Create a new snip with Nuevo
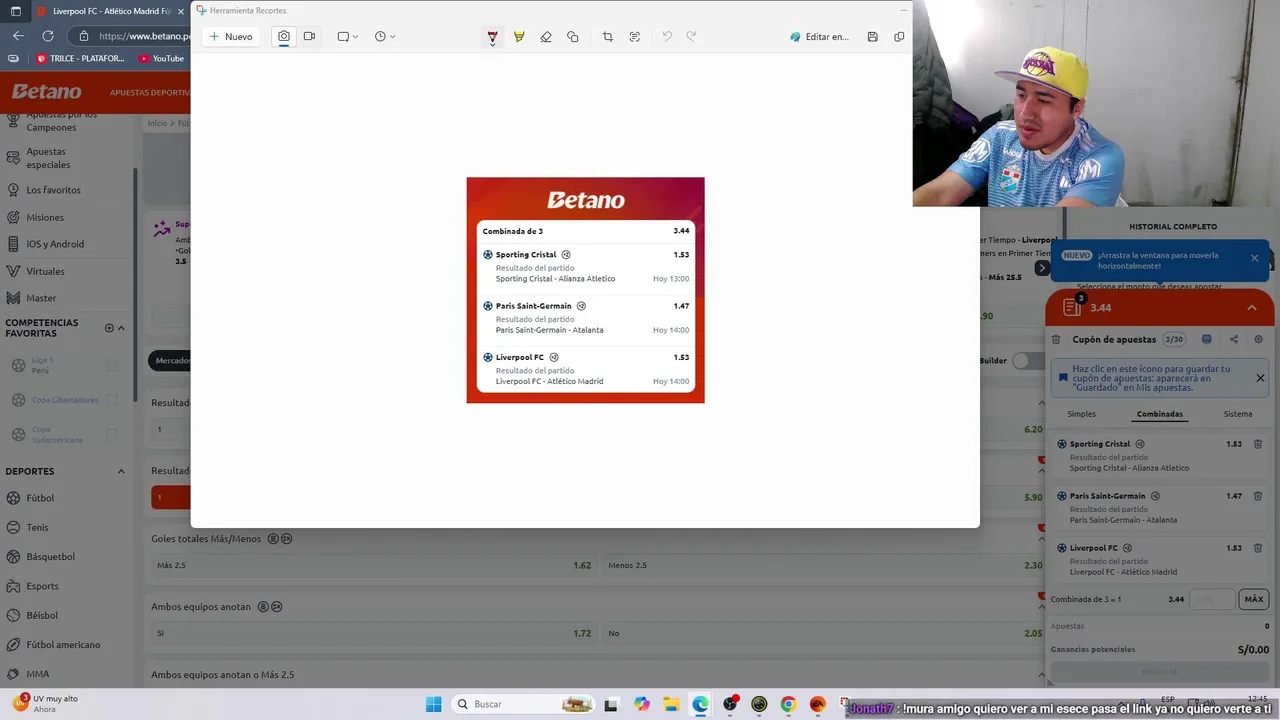1280x720 pixels. (x=231, y=37)
